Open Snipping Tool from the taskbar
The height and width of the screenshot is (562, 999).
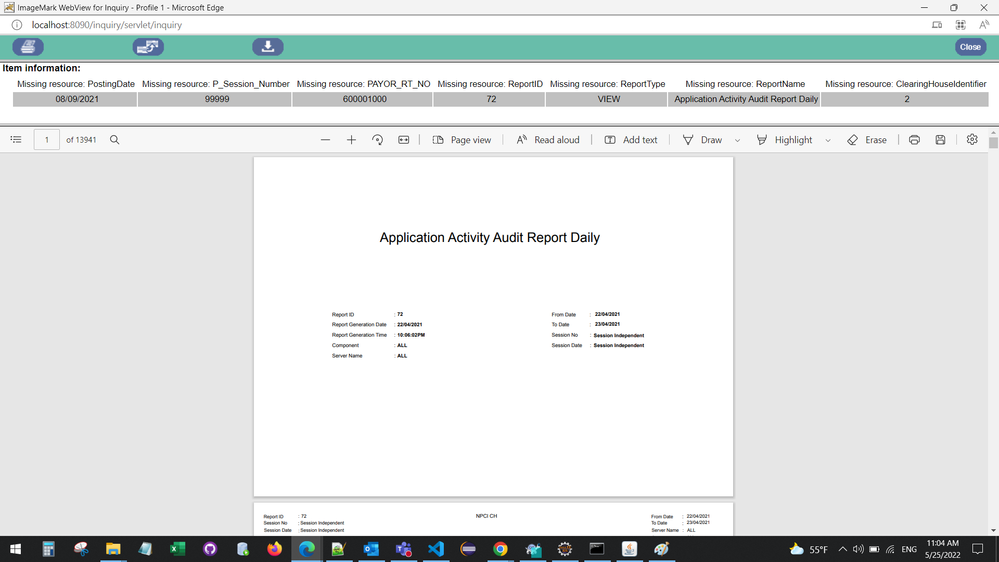pos(81,549)
